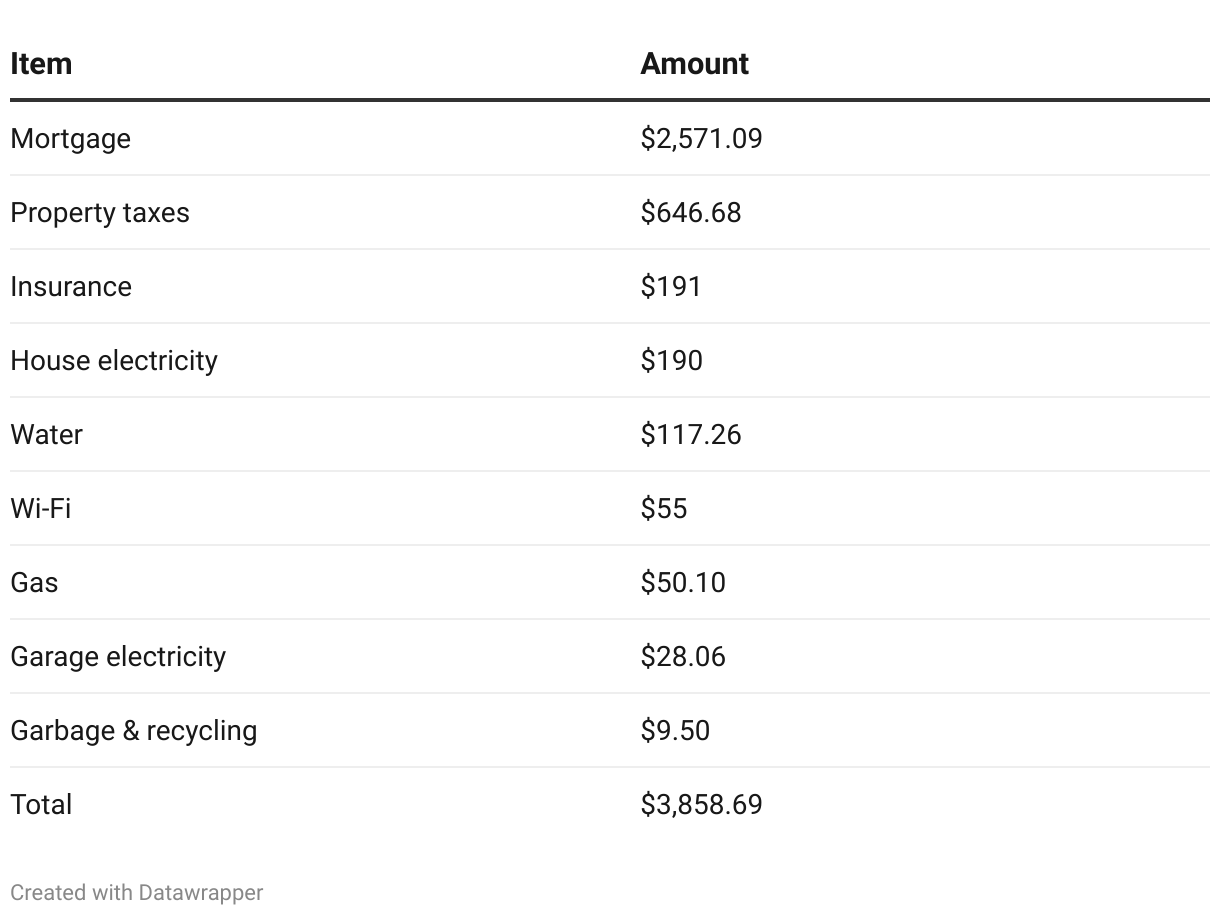Screen dimensions: 1220x916
Task: Select the Water row label
Action: (46, 435)
